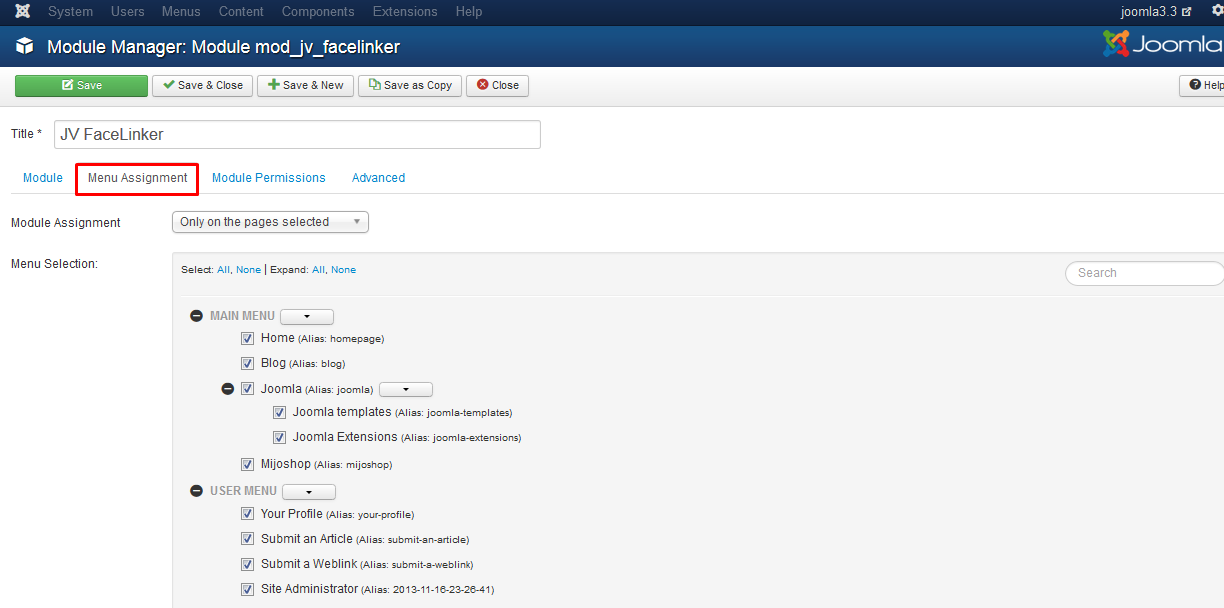1224x608 pixels.
Task: Collapse the User Menu section minus icon
Action: click(x=196, y=491)
